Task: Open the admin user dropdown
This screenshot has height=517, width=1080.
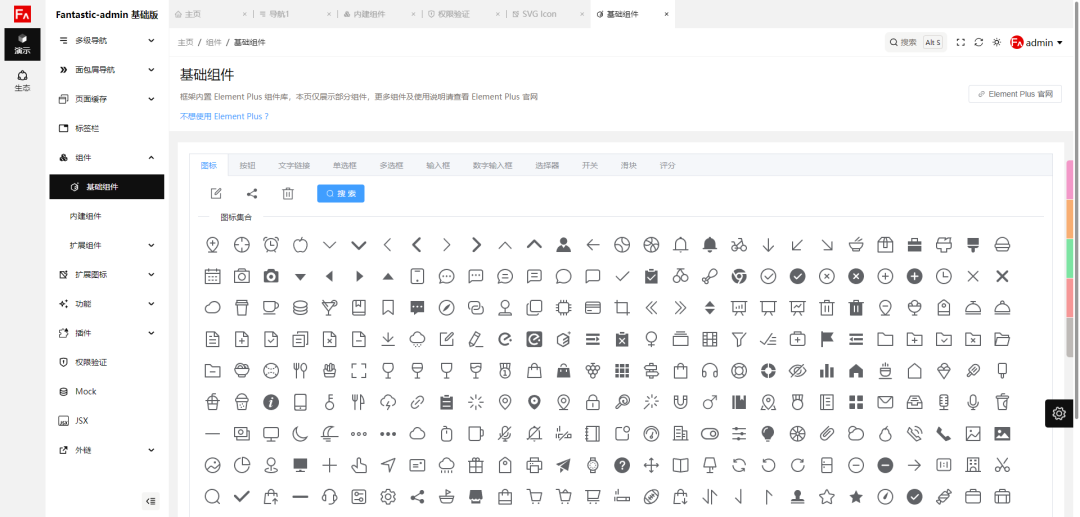Action: [1036, 42]
